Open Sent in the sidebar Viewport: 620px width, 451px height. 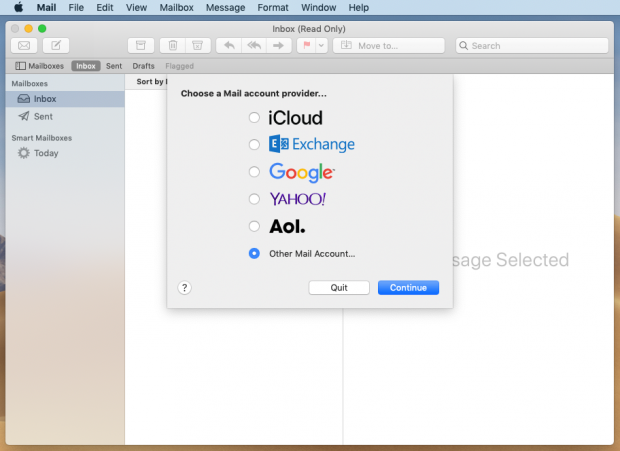[x=65, y=116]
